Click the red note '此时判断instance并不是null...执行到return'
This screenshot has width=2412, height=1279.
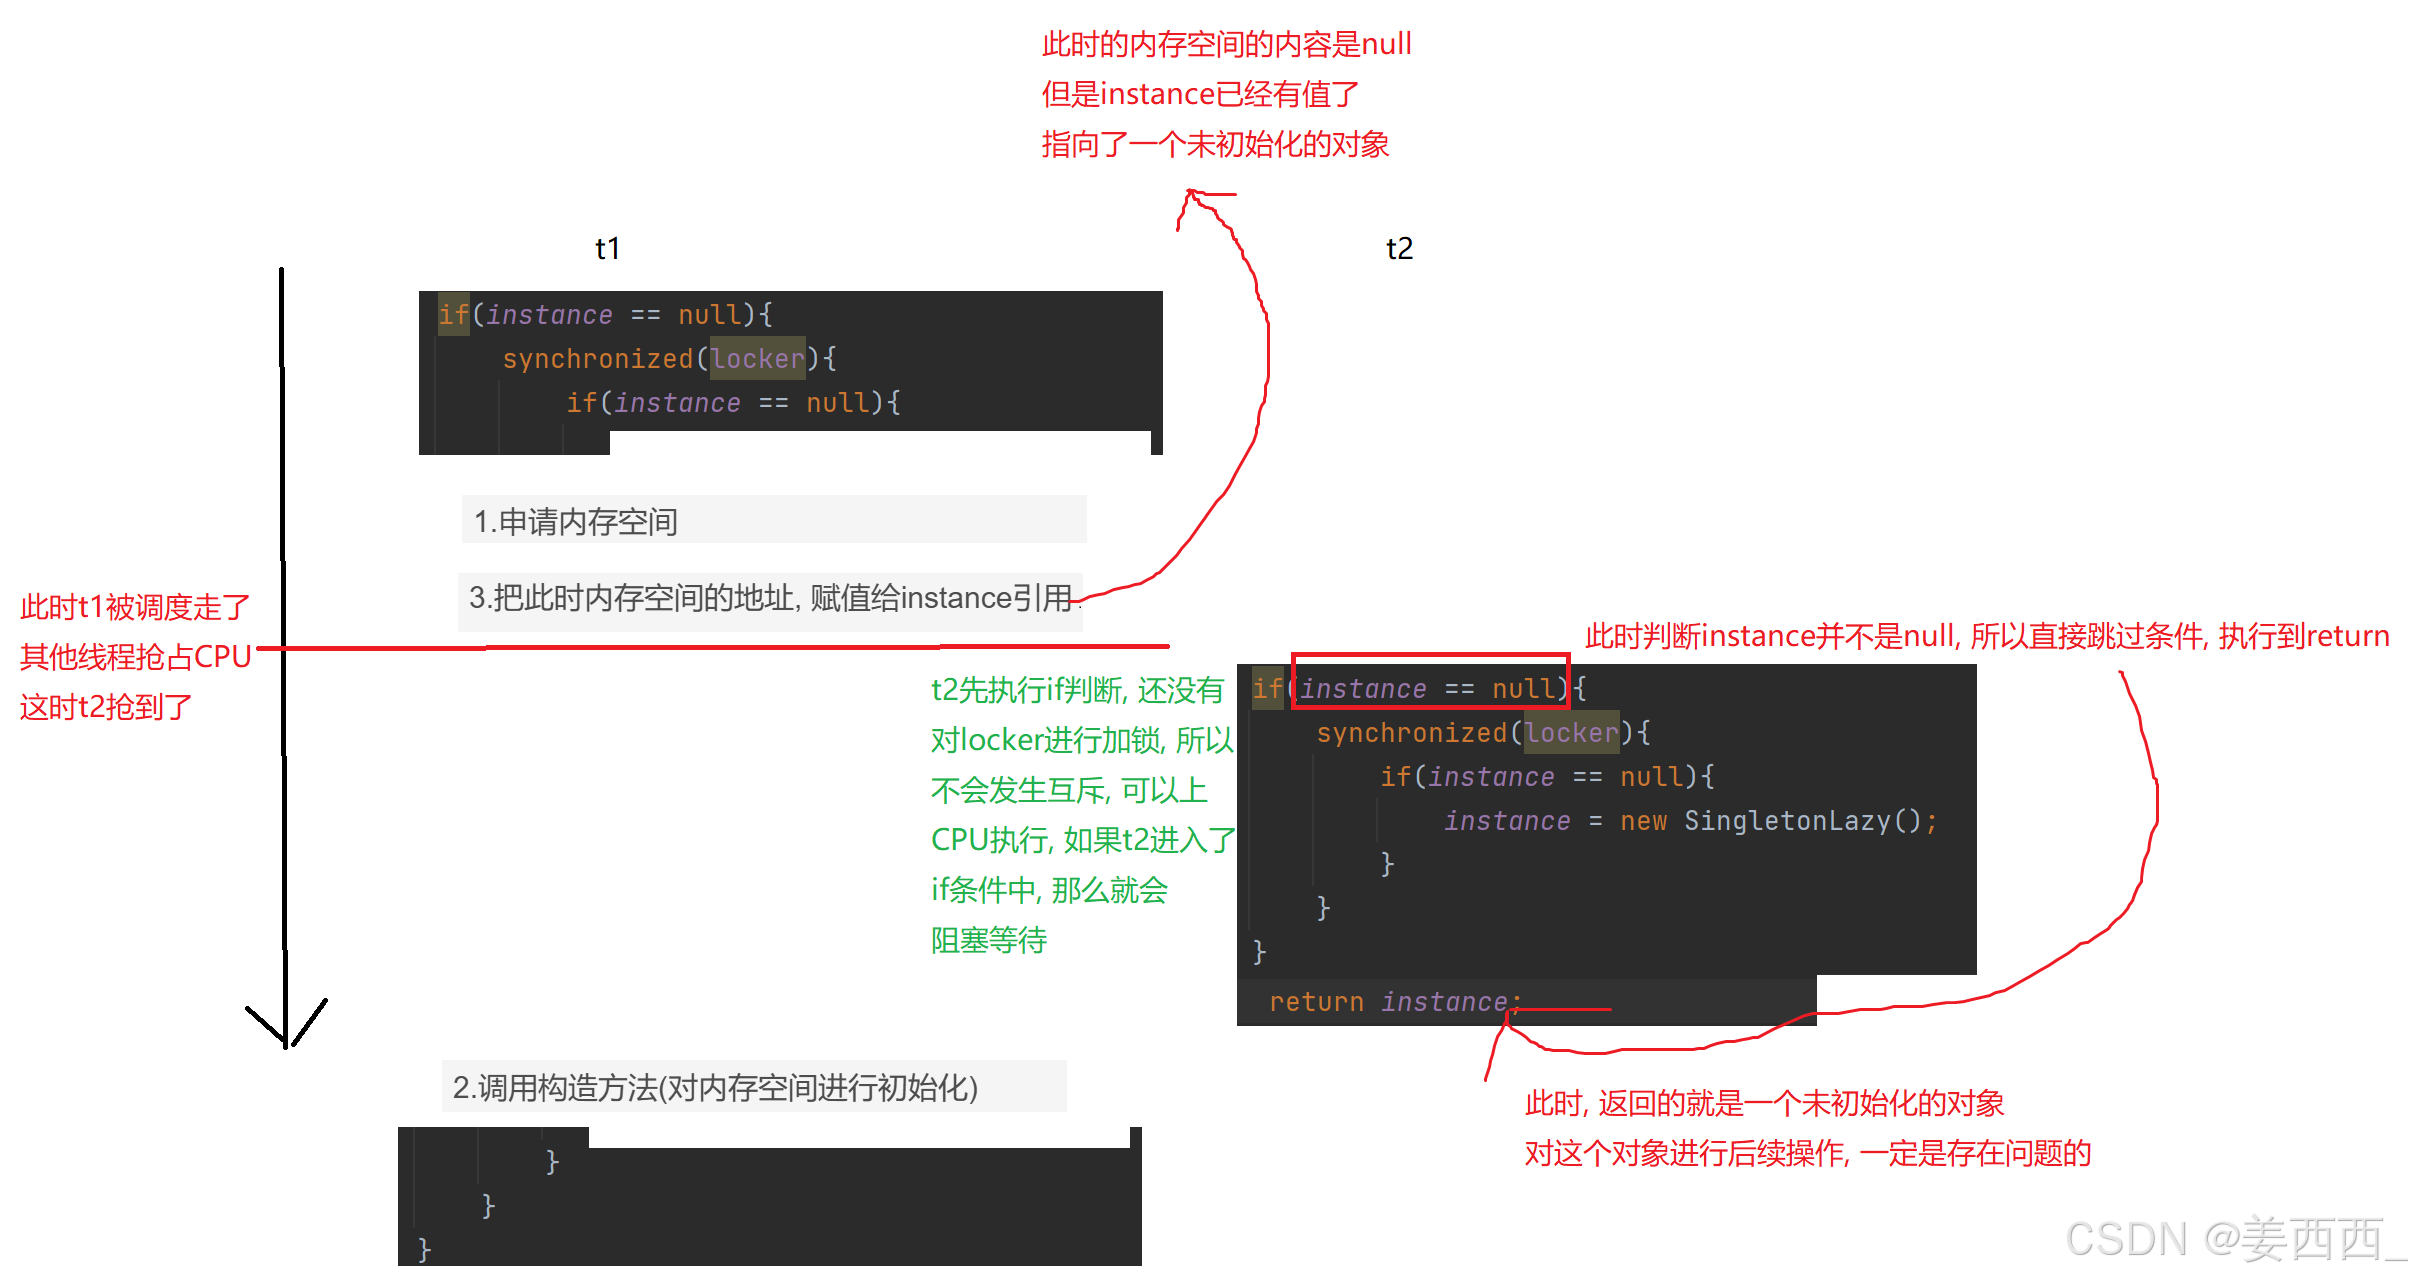(1987, 636)
